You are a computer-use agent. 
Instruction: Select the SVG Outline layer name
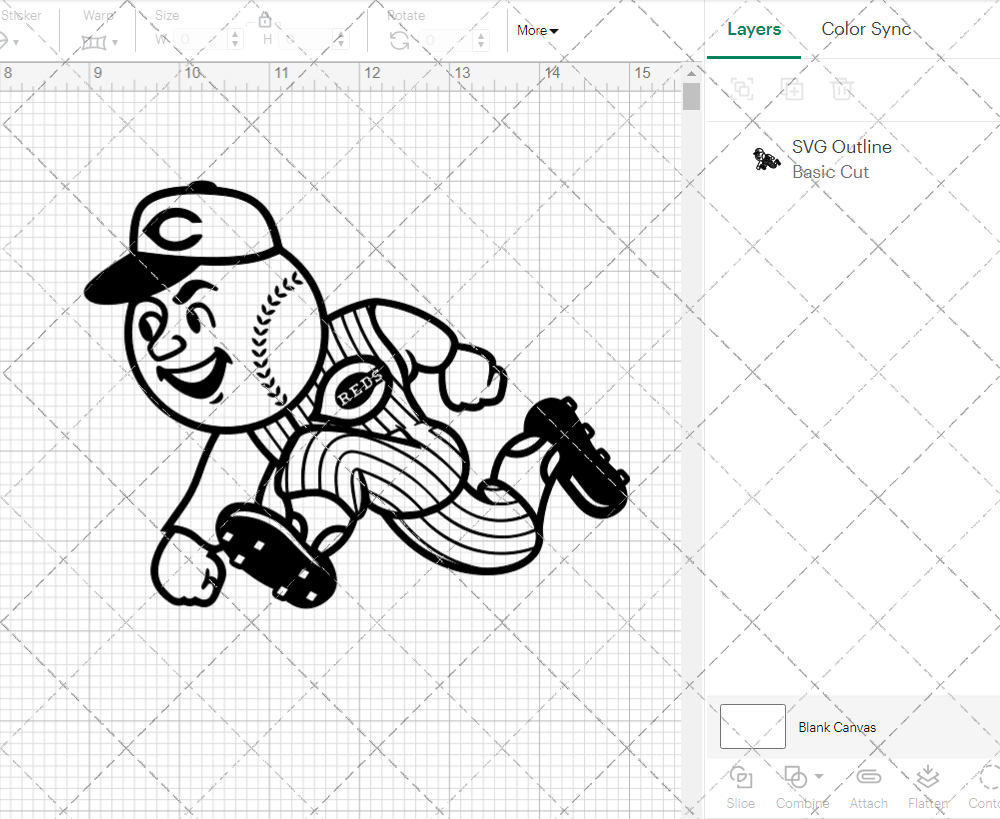click(x=842, y=147)
